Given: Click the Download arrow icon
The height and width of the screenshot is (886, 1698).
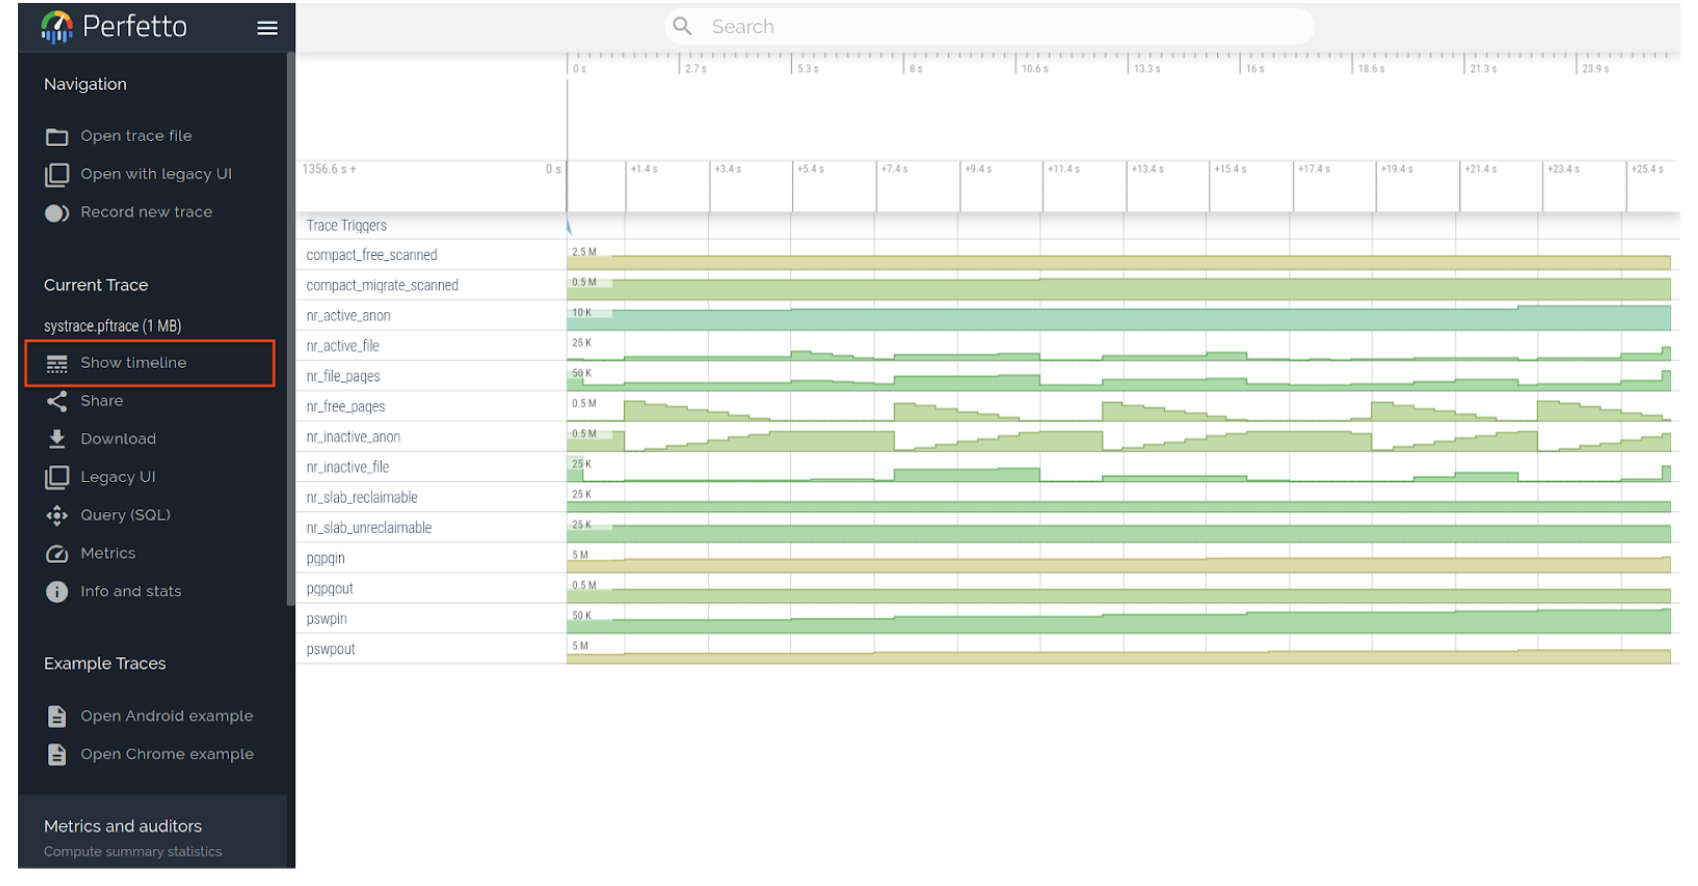Looking at the screenshot, I should pyautogui.click(x=57, y=439).
